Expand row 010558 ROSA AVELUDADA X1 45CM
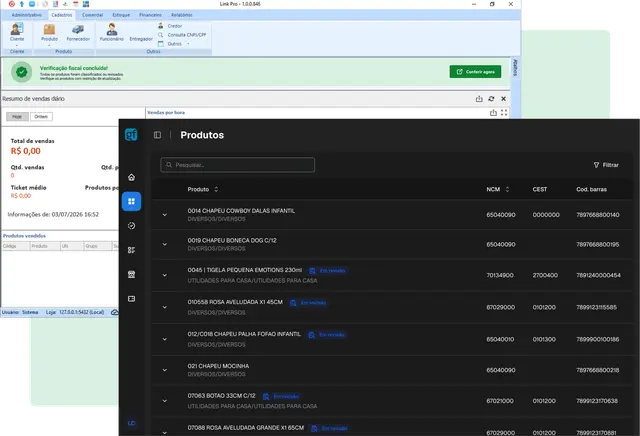This screenshot has height=436, width=640. 164,307
